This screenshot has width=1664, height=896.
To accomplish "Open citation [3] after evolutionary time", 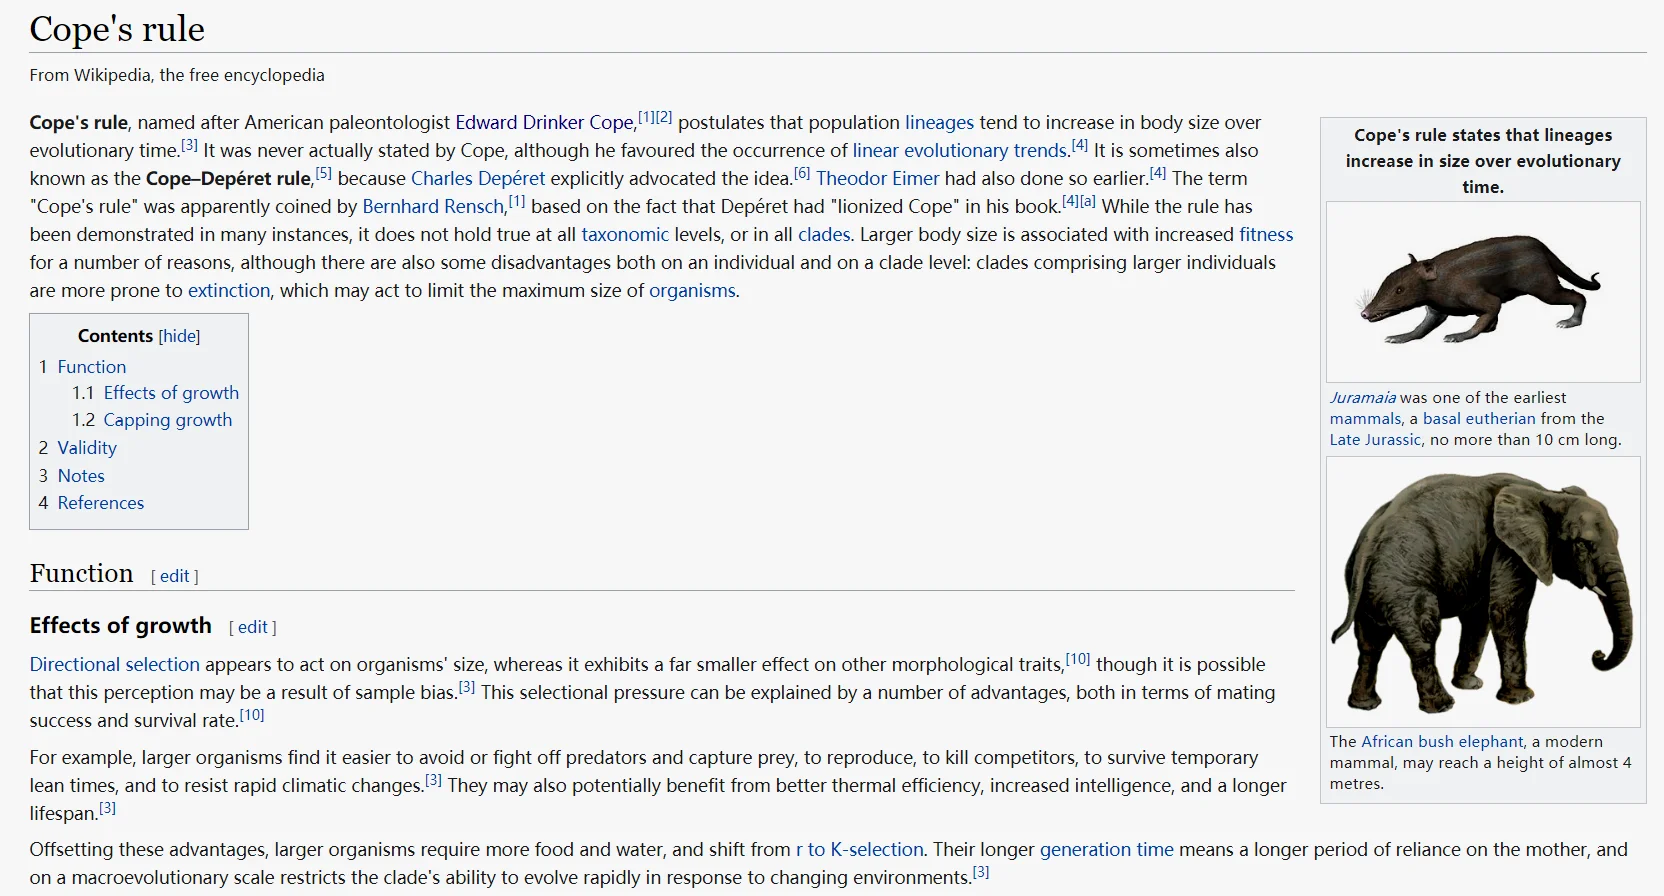I will pos(190,145).
